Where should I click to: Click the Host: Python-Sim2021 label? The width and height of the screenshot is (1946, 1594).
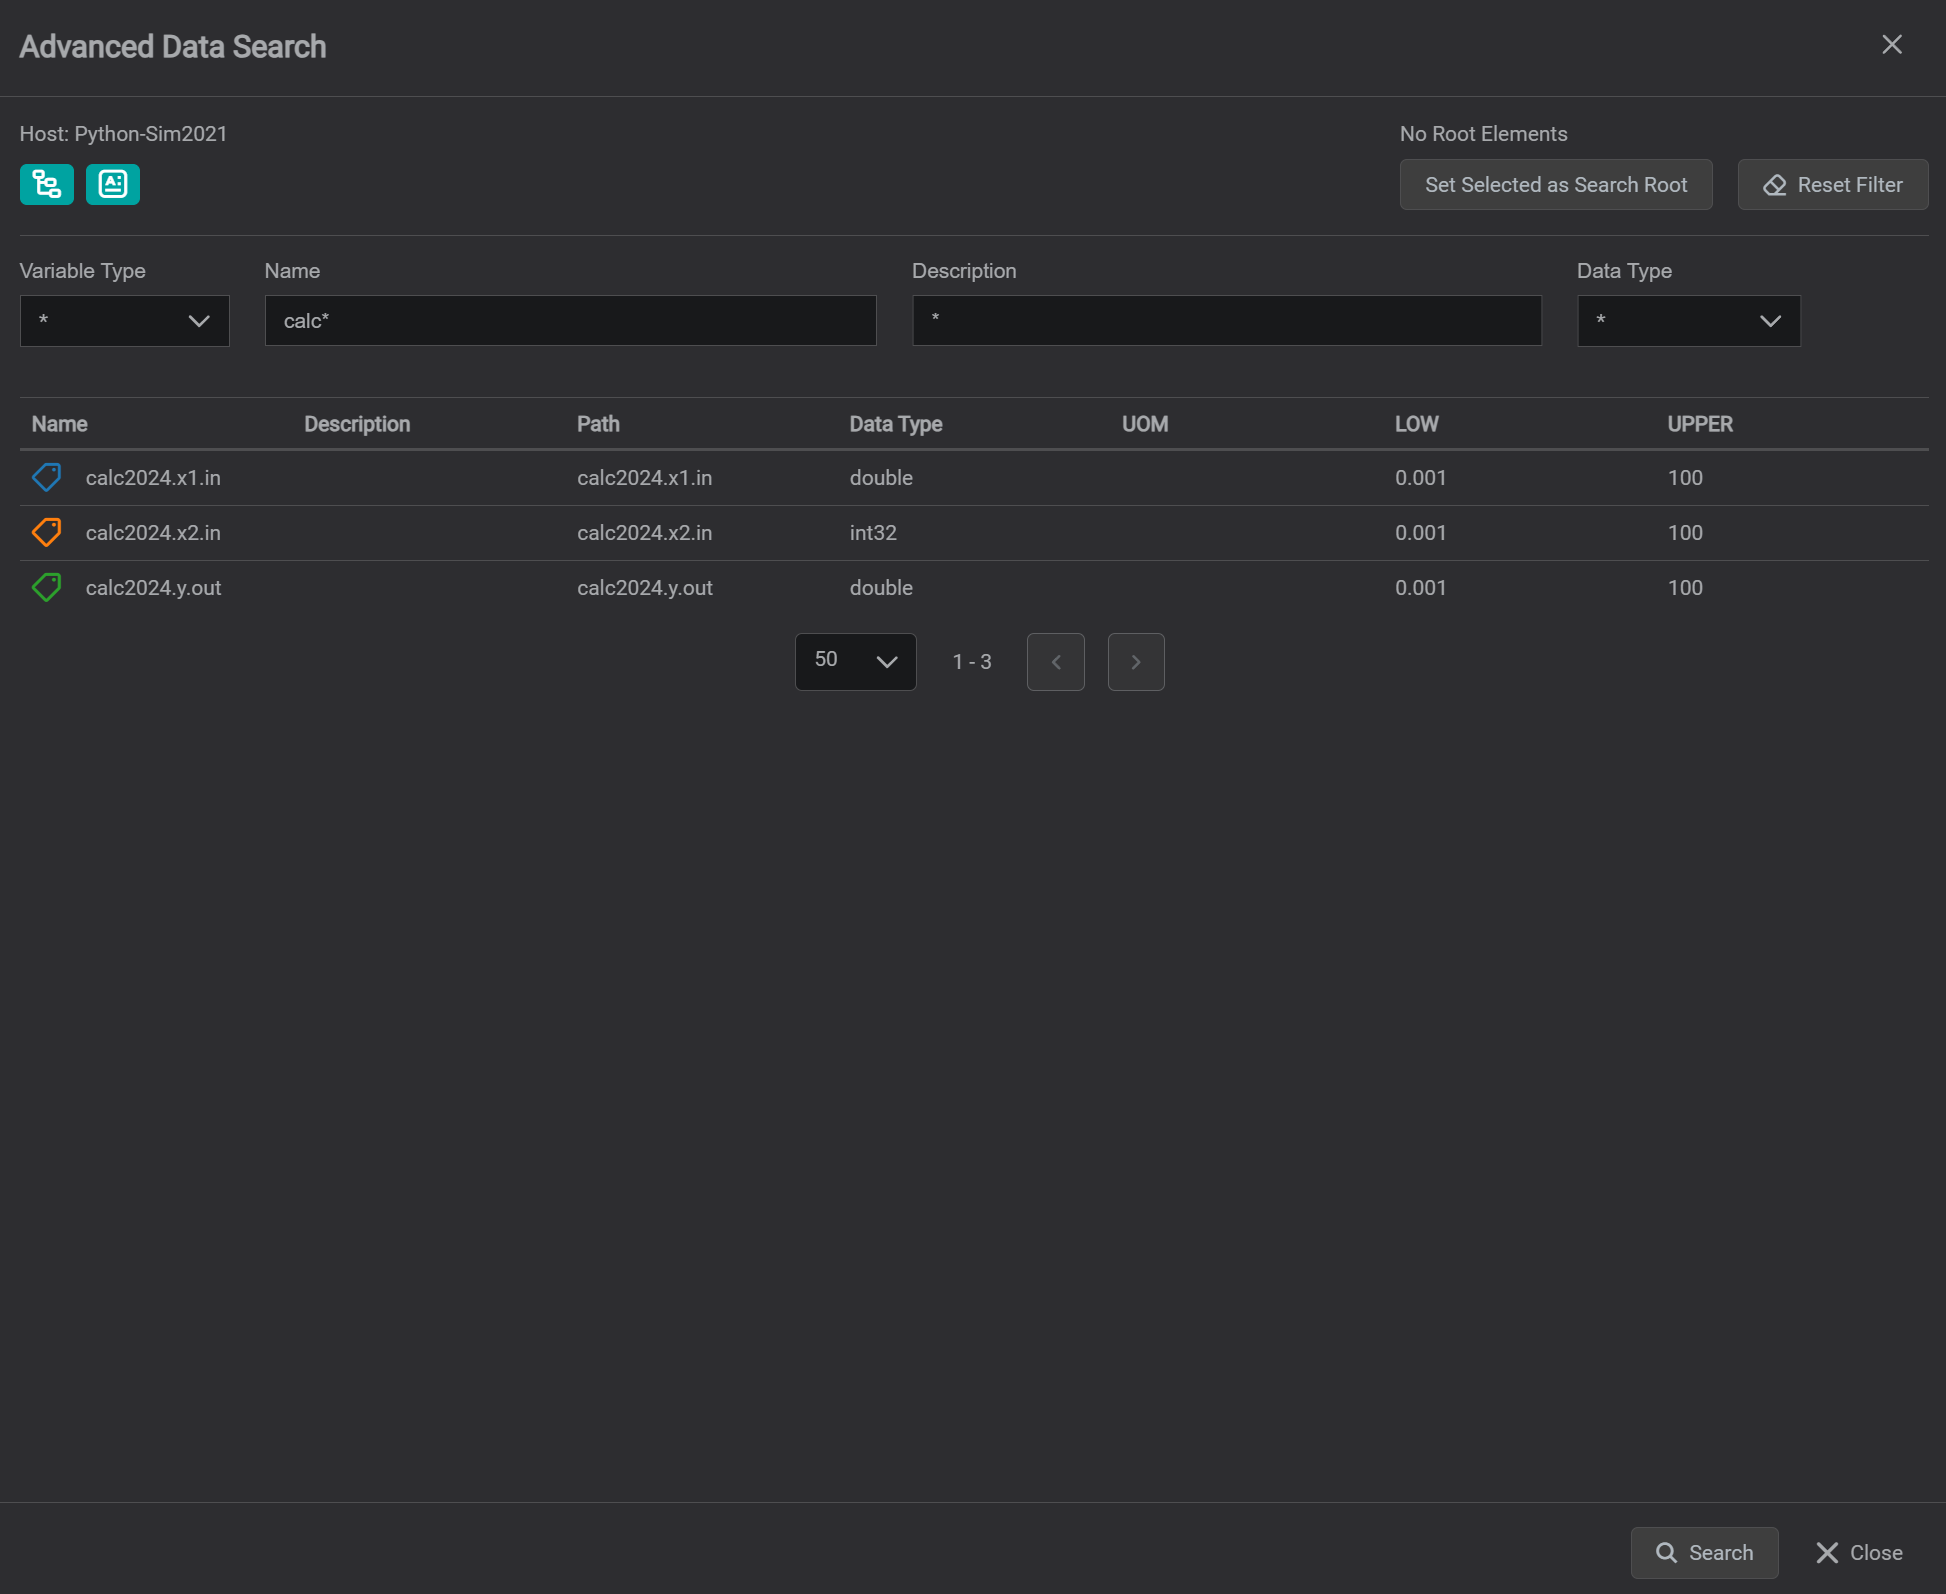click(124, 134)
